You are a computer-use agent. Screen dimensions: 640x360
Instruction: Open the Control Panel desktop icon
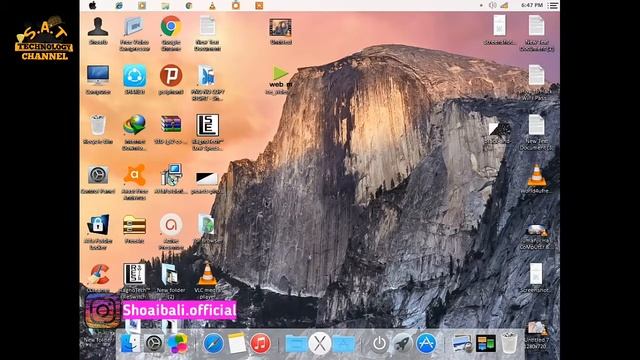pyautogui.click(x=98, y=175)
